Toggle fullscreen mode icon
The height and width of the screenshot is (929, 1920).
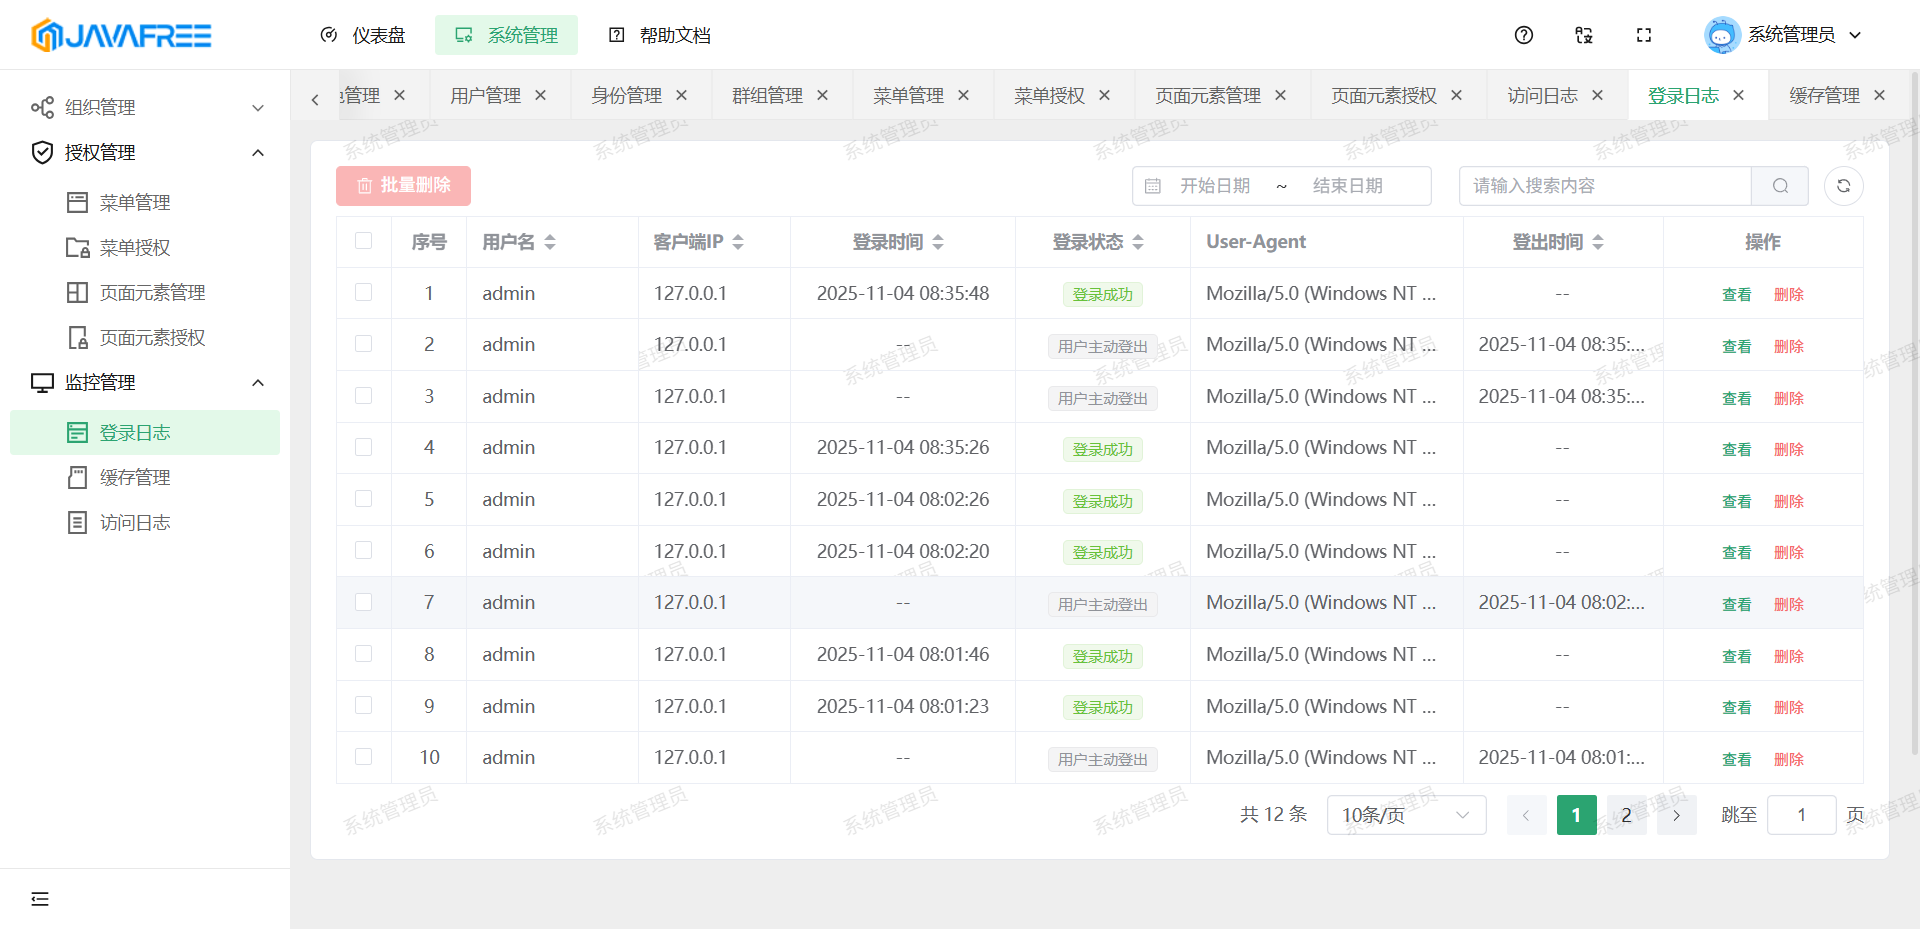[1643, 35]
